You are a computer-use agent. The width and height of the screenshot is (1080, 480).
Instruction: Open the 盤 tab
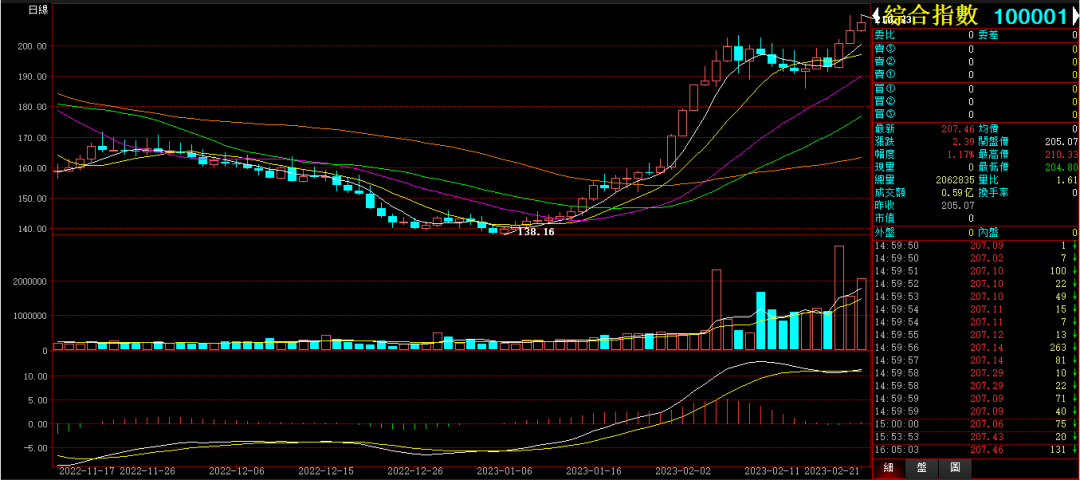click(x=921, y=467)
